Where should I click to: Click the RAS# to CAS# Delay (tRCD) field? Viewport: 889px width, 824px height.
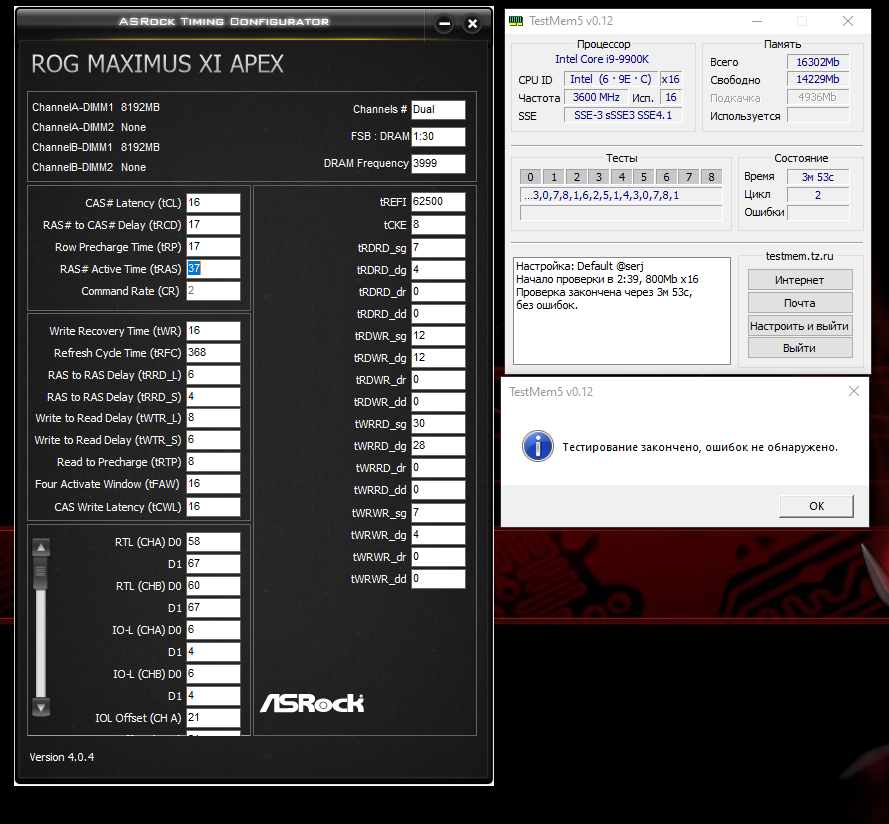[x=213, y=225]
